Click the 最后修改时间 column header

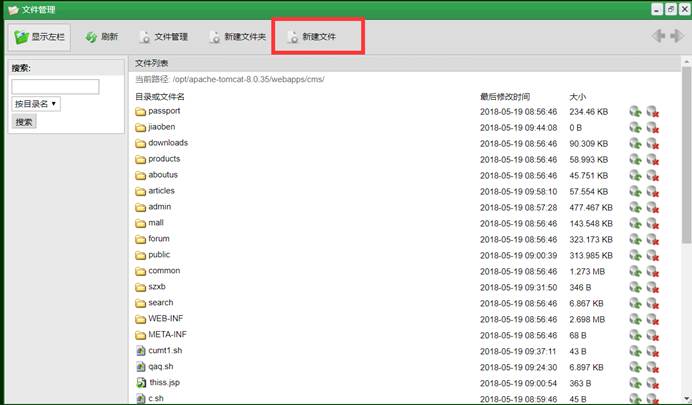[505, 97]
